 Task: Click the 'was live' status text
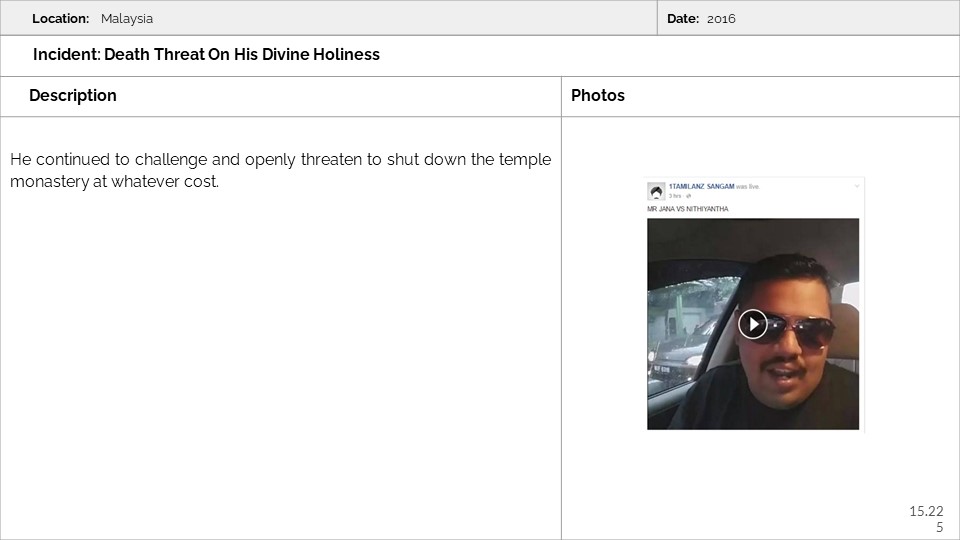[748, 186]
